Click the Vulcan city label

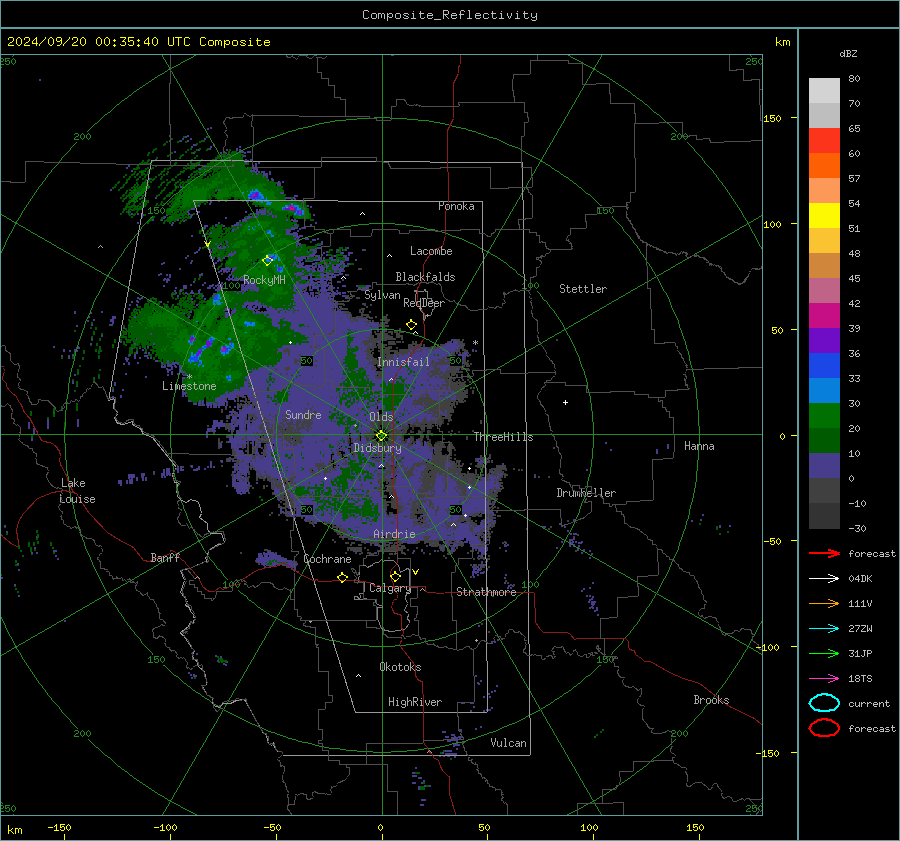tap(509, 743)
